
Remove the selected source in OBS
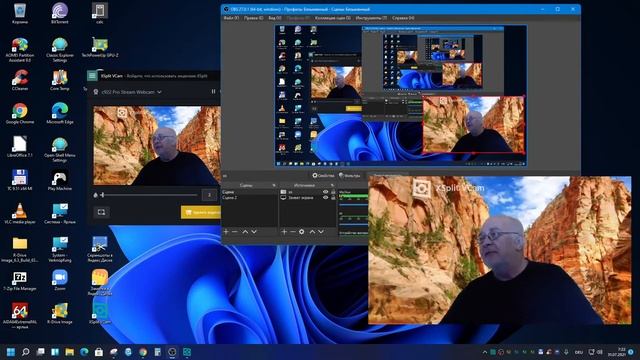point(292,232)
